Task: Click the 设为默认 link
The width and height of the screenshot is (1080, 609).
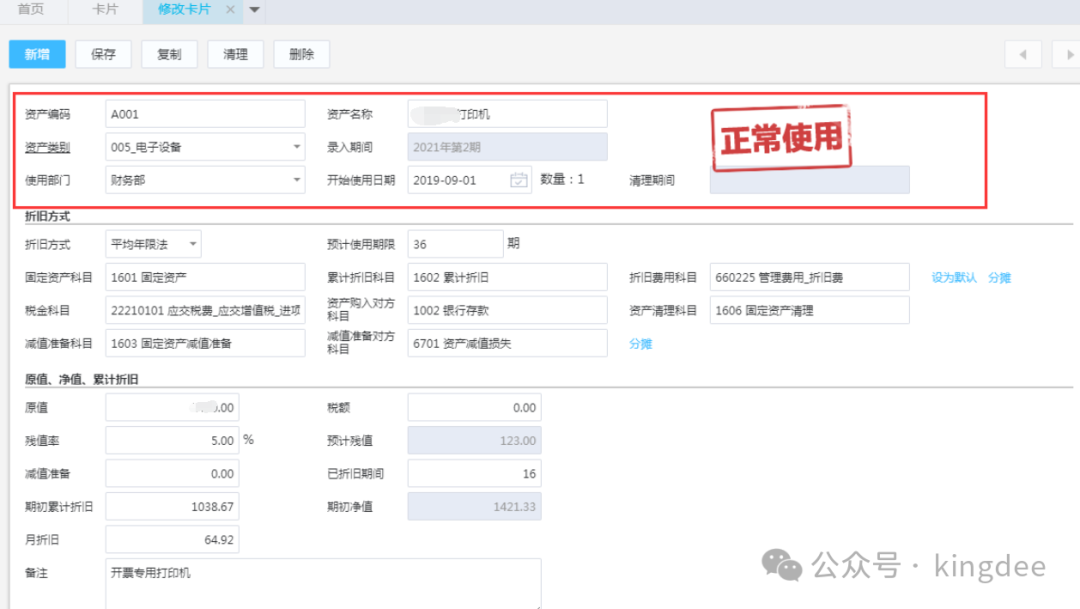Action: tap(953, 278)
